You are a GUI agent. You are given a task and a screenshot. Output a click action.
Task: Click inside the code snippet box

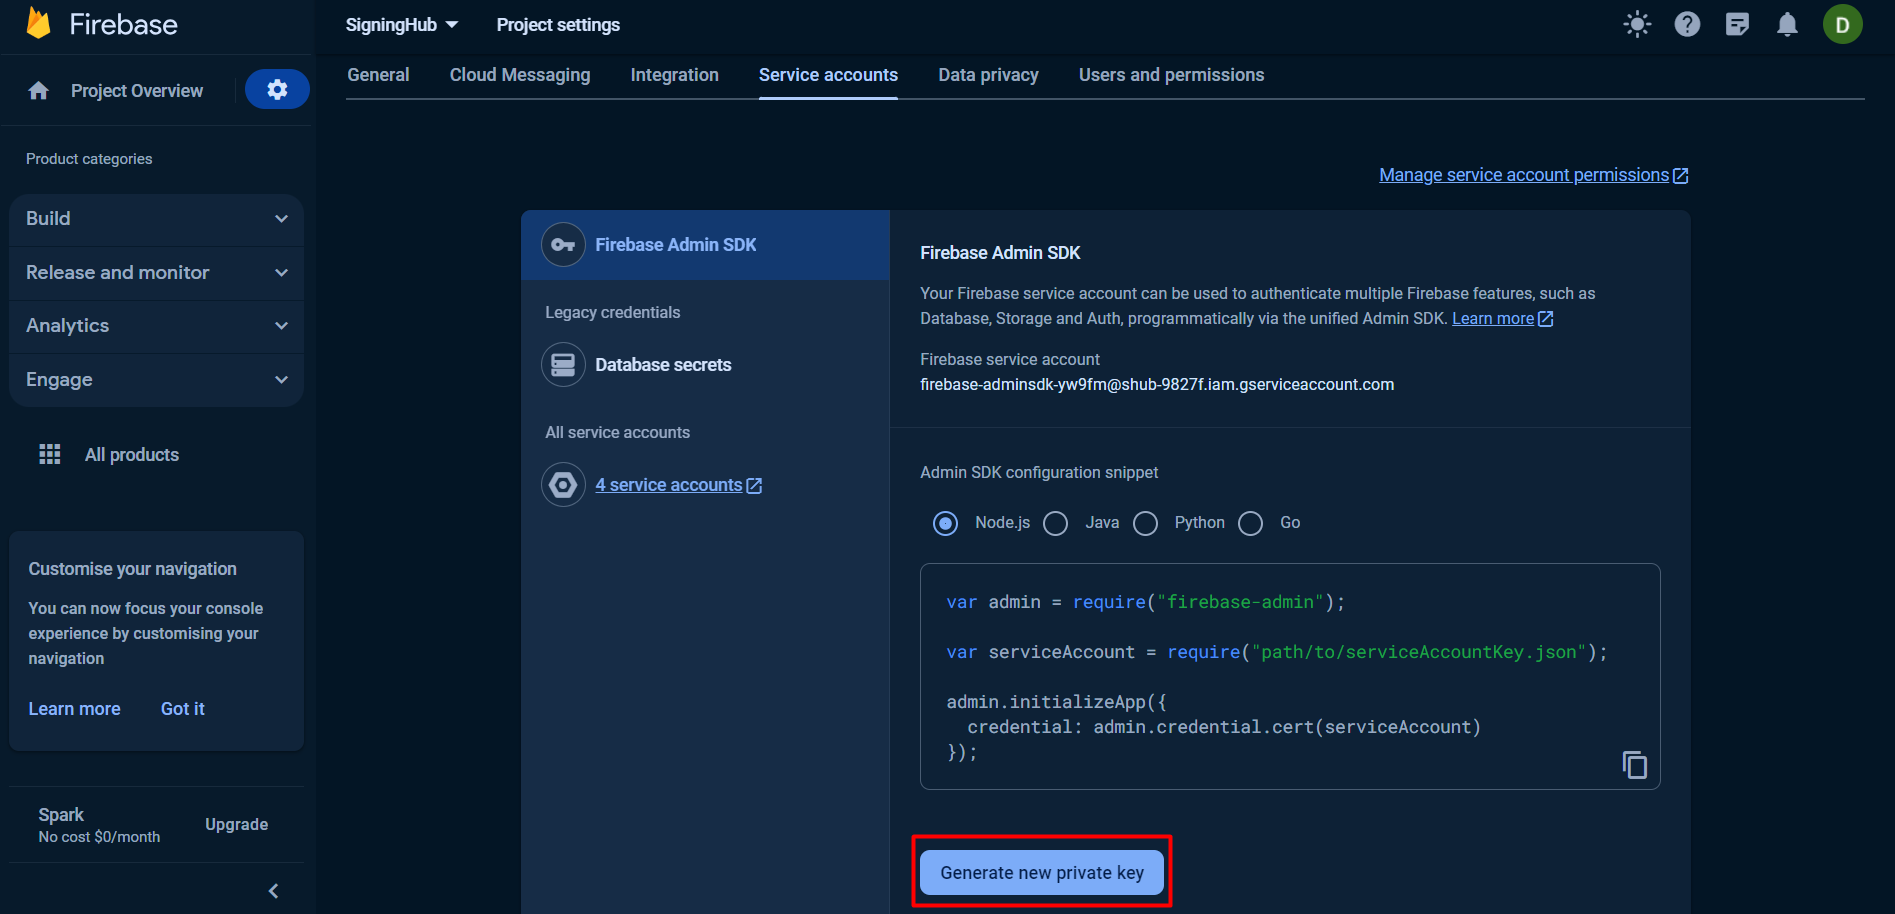click(x=1290, y=677)
